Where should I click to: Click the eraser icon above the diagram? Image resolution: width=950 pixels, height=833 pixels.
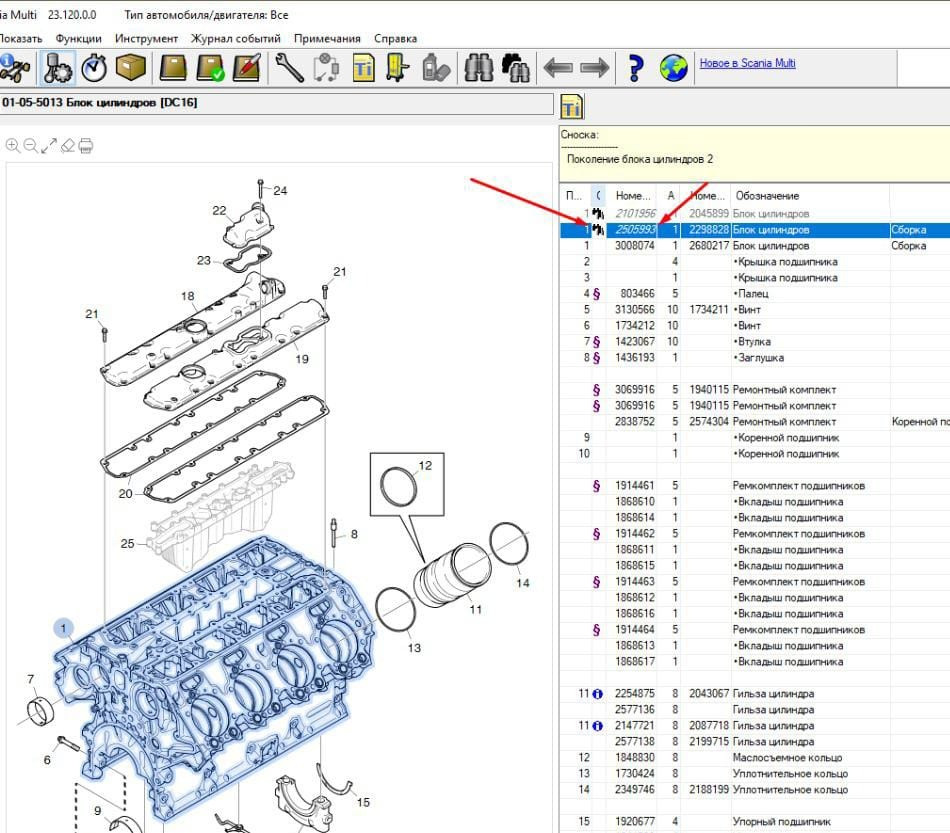(67, 146)
